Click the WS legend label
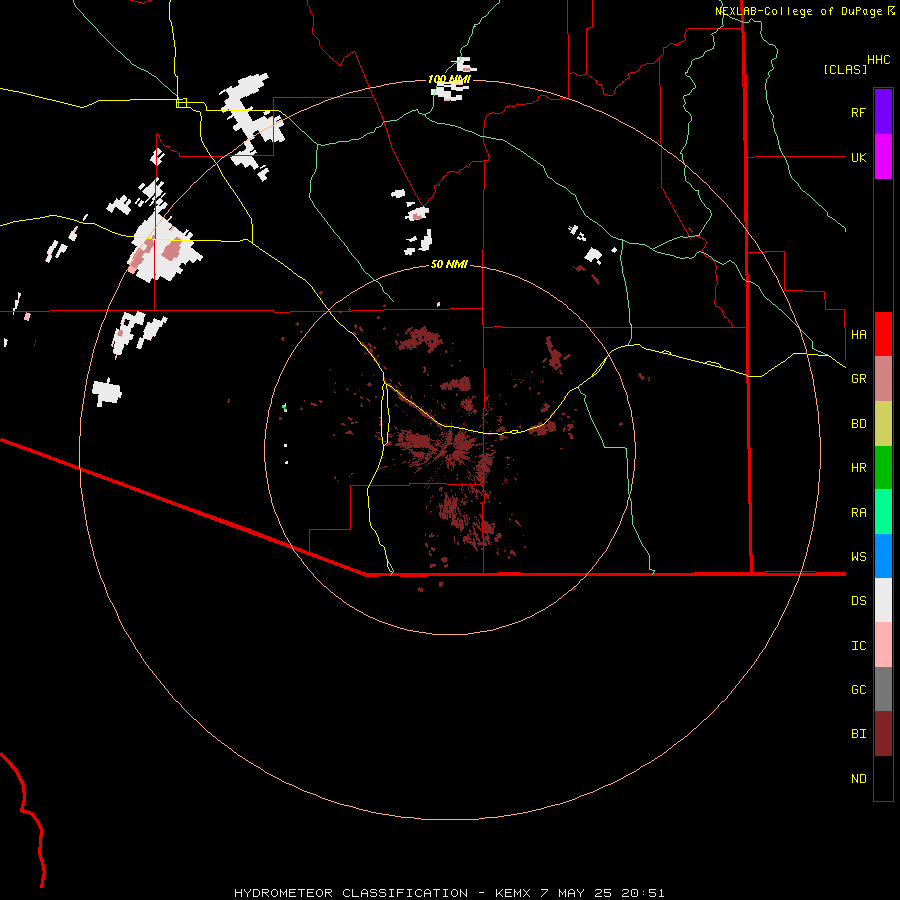The image size is (900, 900). tap(858, 556)
